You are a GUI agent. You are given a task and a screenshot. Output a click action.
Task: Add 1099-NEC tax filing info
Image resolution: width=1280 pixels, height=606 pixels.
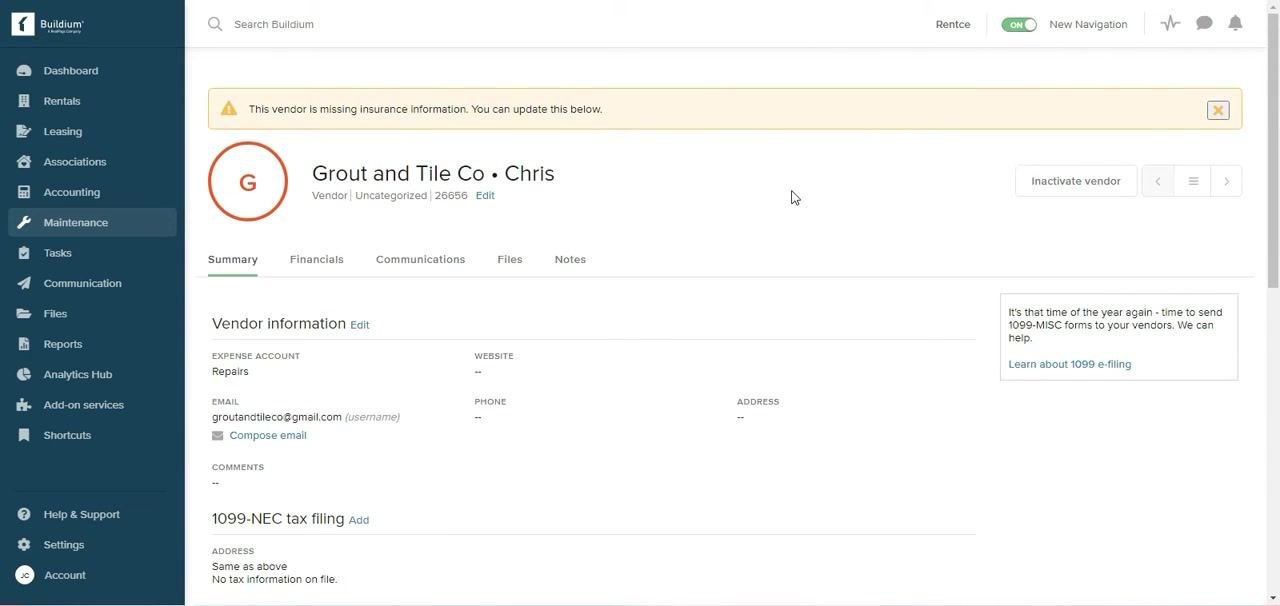point(359,520)
